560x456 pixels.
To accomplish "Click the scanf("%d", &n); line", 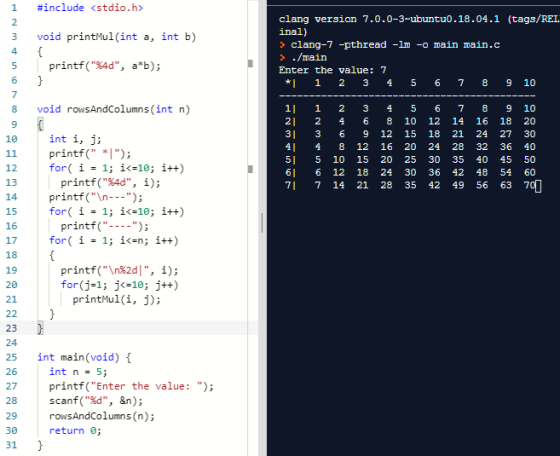I will point(96,401).
